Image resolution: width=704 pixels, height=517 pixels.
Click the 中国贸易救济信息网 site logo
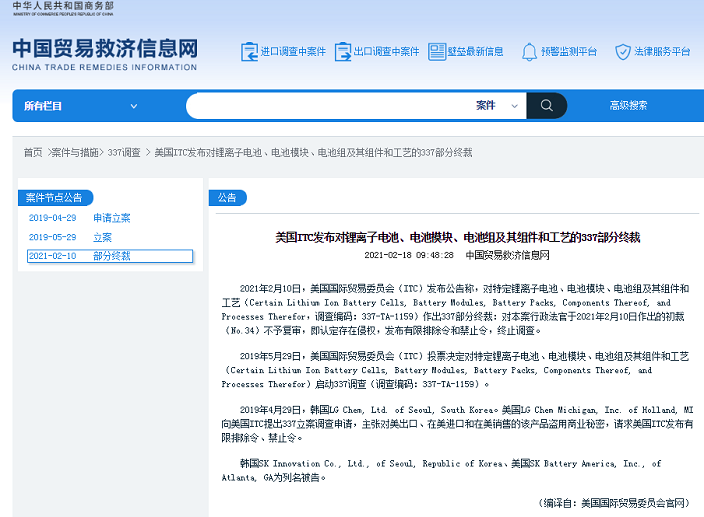[x=105, y=55]
